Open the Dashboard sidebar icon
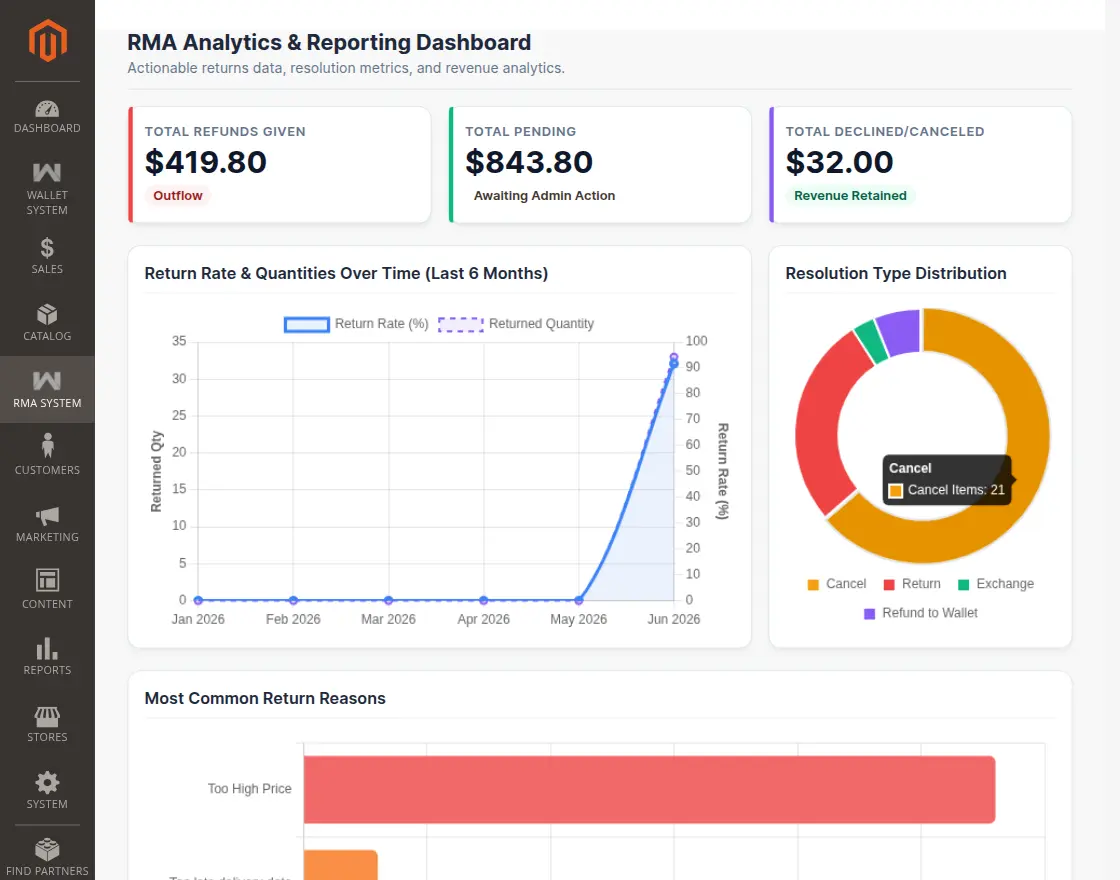Image resolution: width=1120 pixels, height=880 pixels. pyautogui.click(x=47, y=109)
